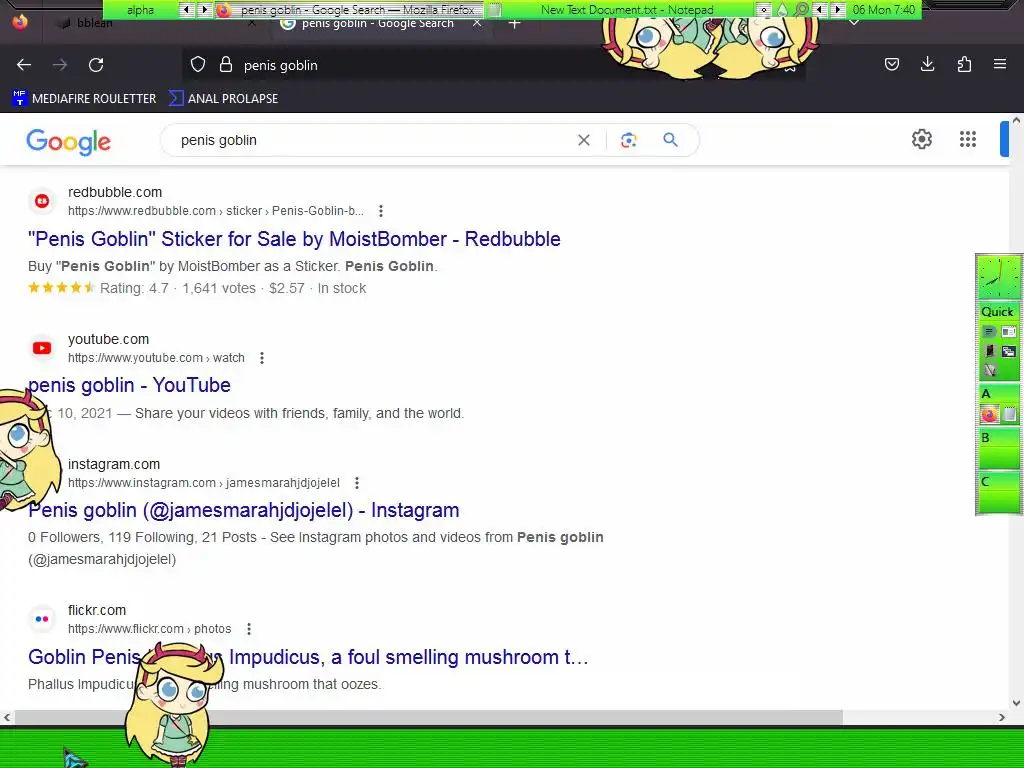Go back with the browser back arrow
1024x768 pixels.
pos(24,65)
